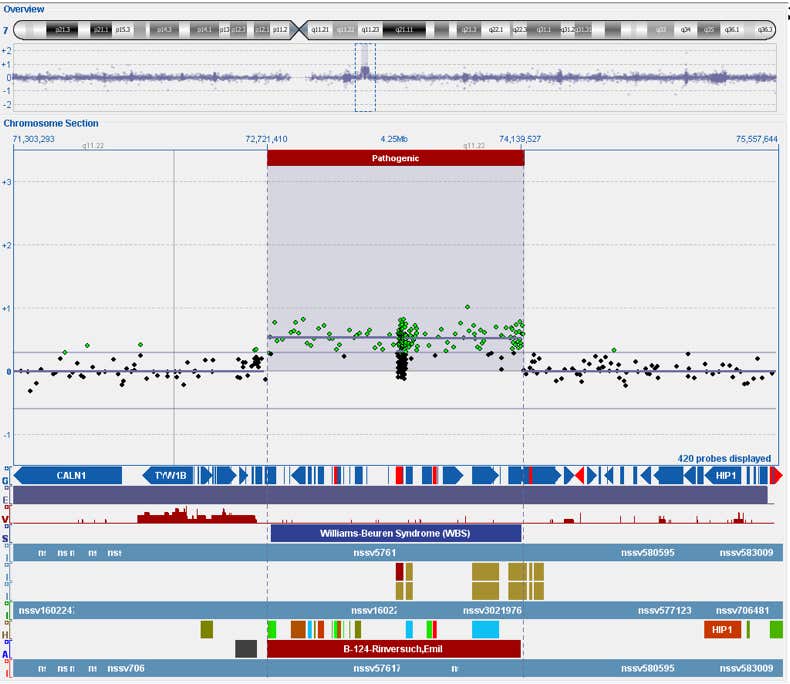This screenshot has width=790, height=684.
Task: Collapse the S track using its handle
Action: coord(8,527)
